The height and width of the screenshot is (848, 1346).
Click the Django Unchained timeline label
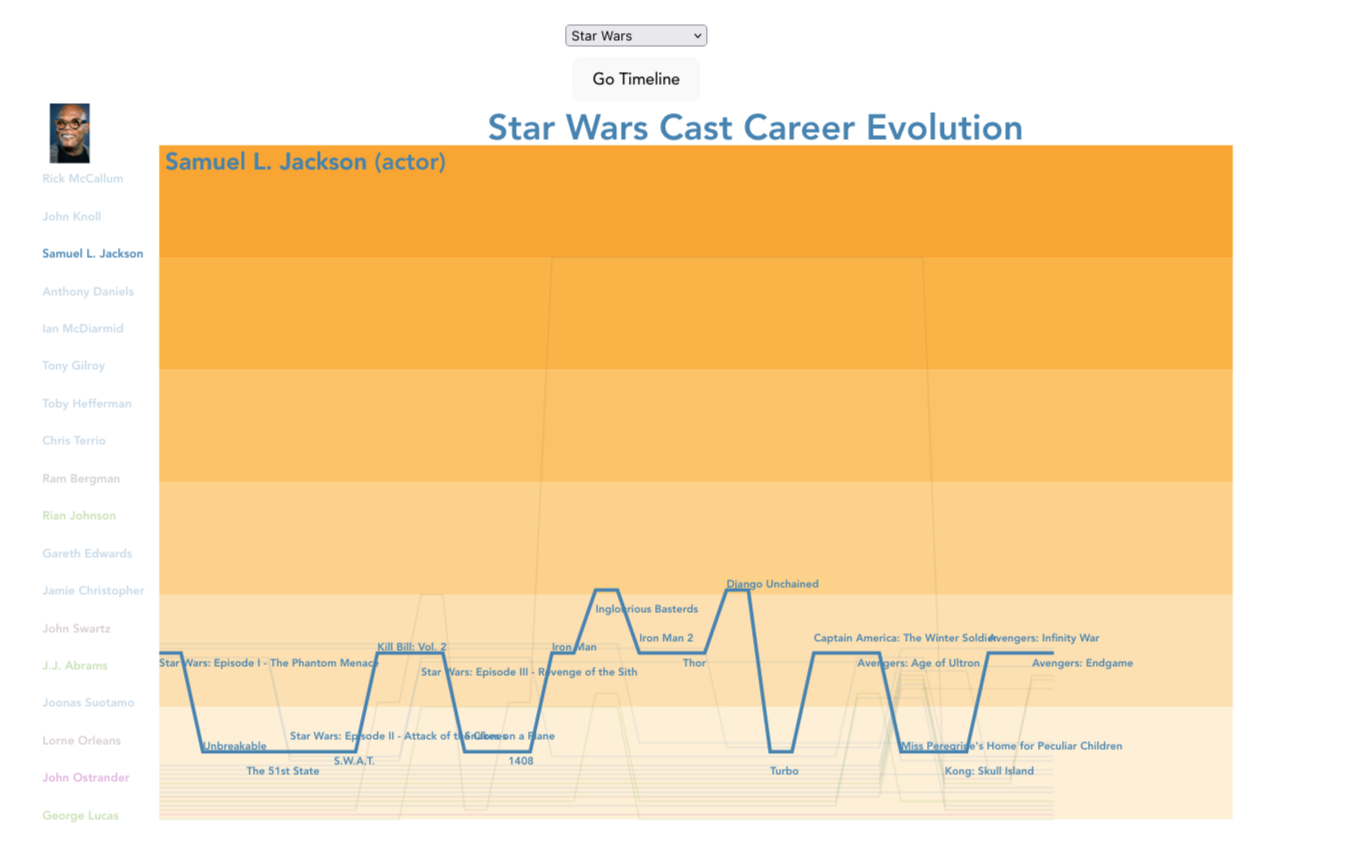point(772,584)
